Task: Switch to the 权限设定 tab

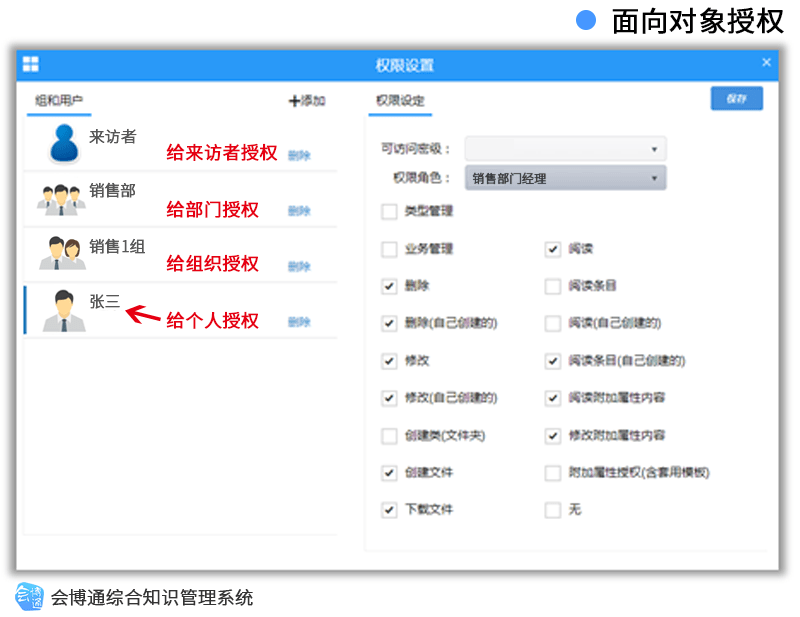Action: point(400,101)
